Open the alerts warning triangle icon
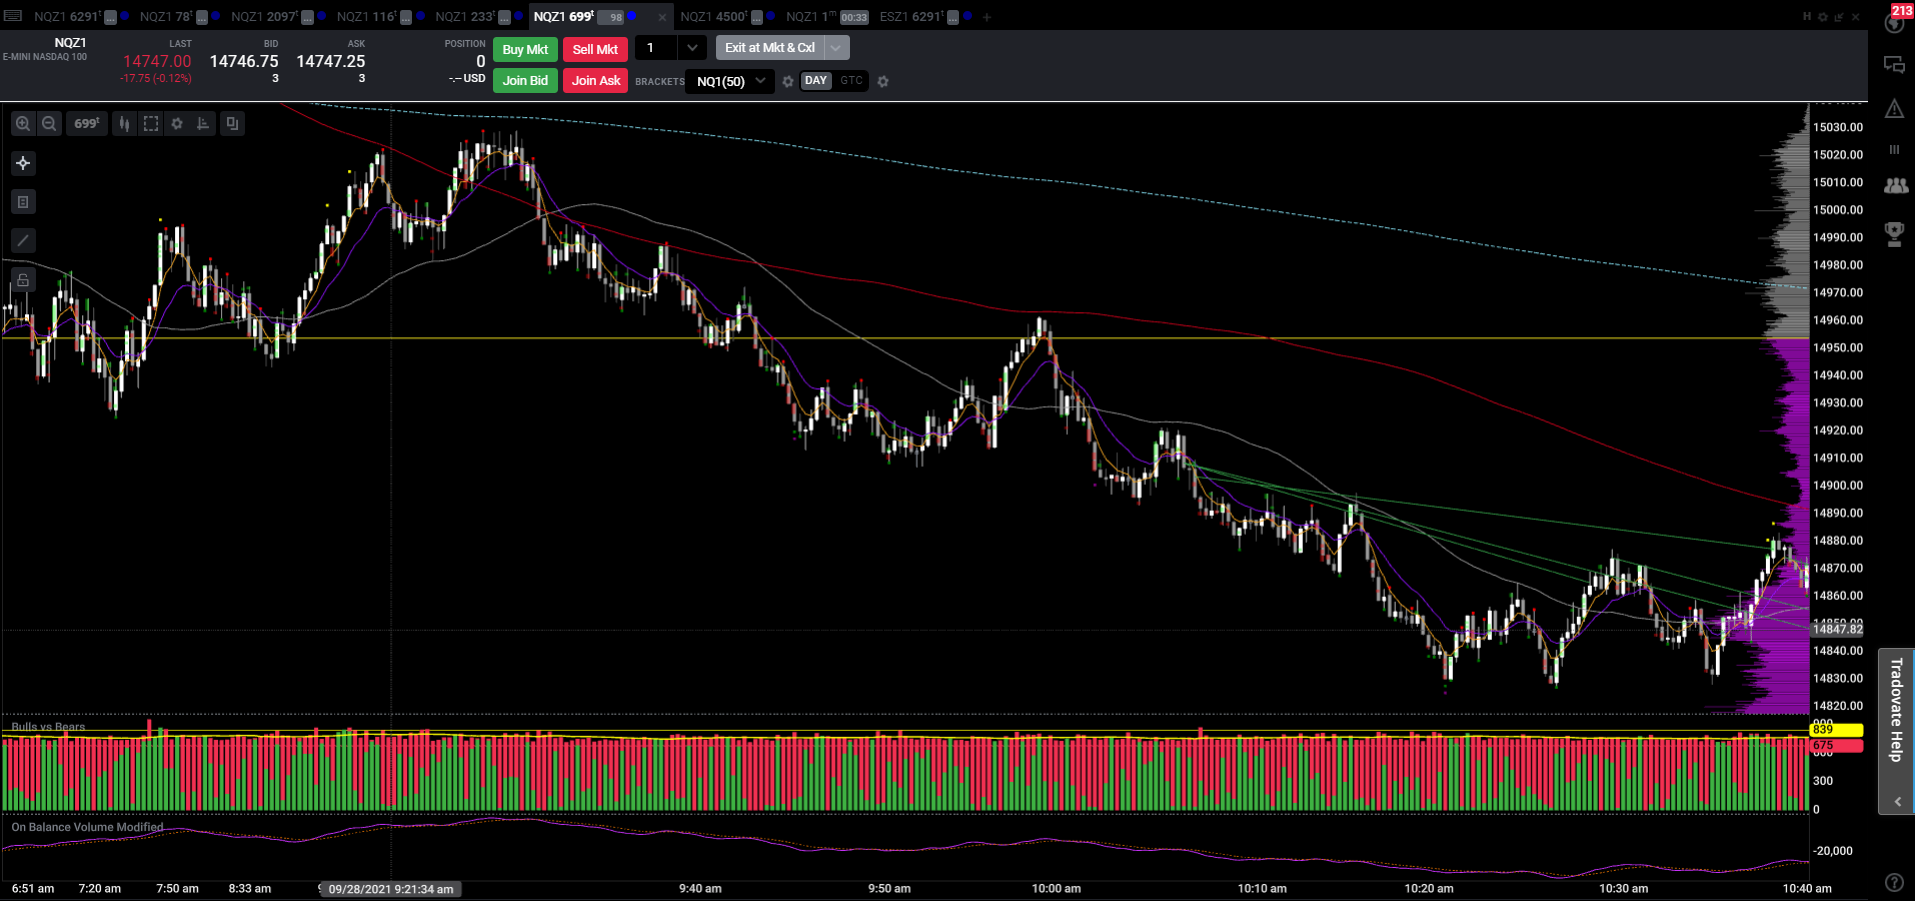The image size is (1915, 901). (1894, 109)
